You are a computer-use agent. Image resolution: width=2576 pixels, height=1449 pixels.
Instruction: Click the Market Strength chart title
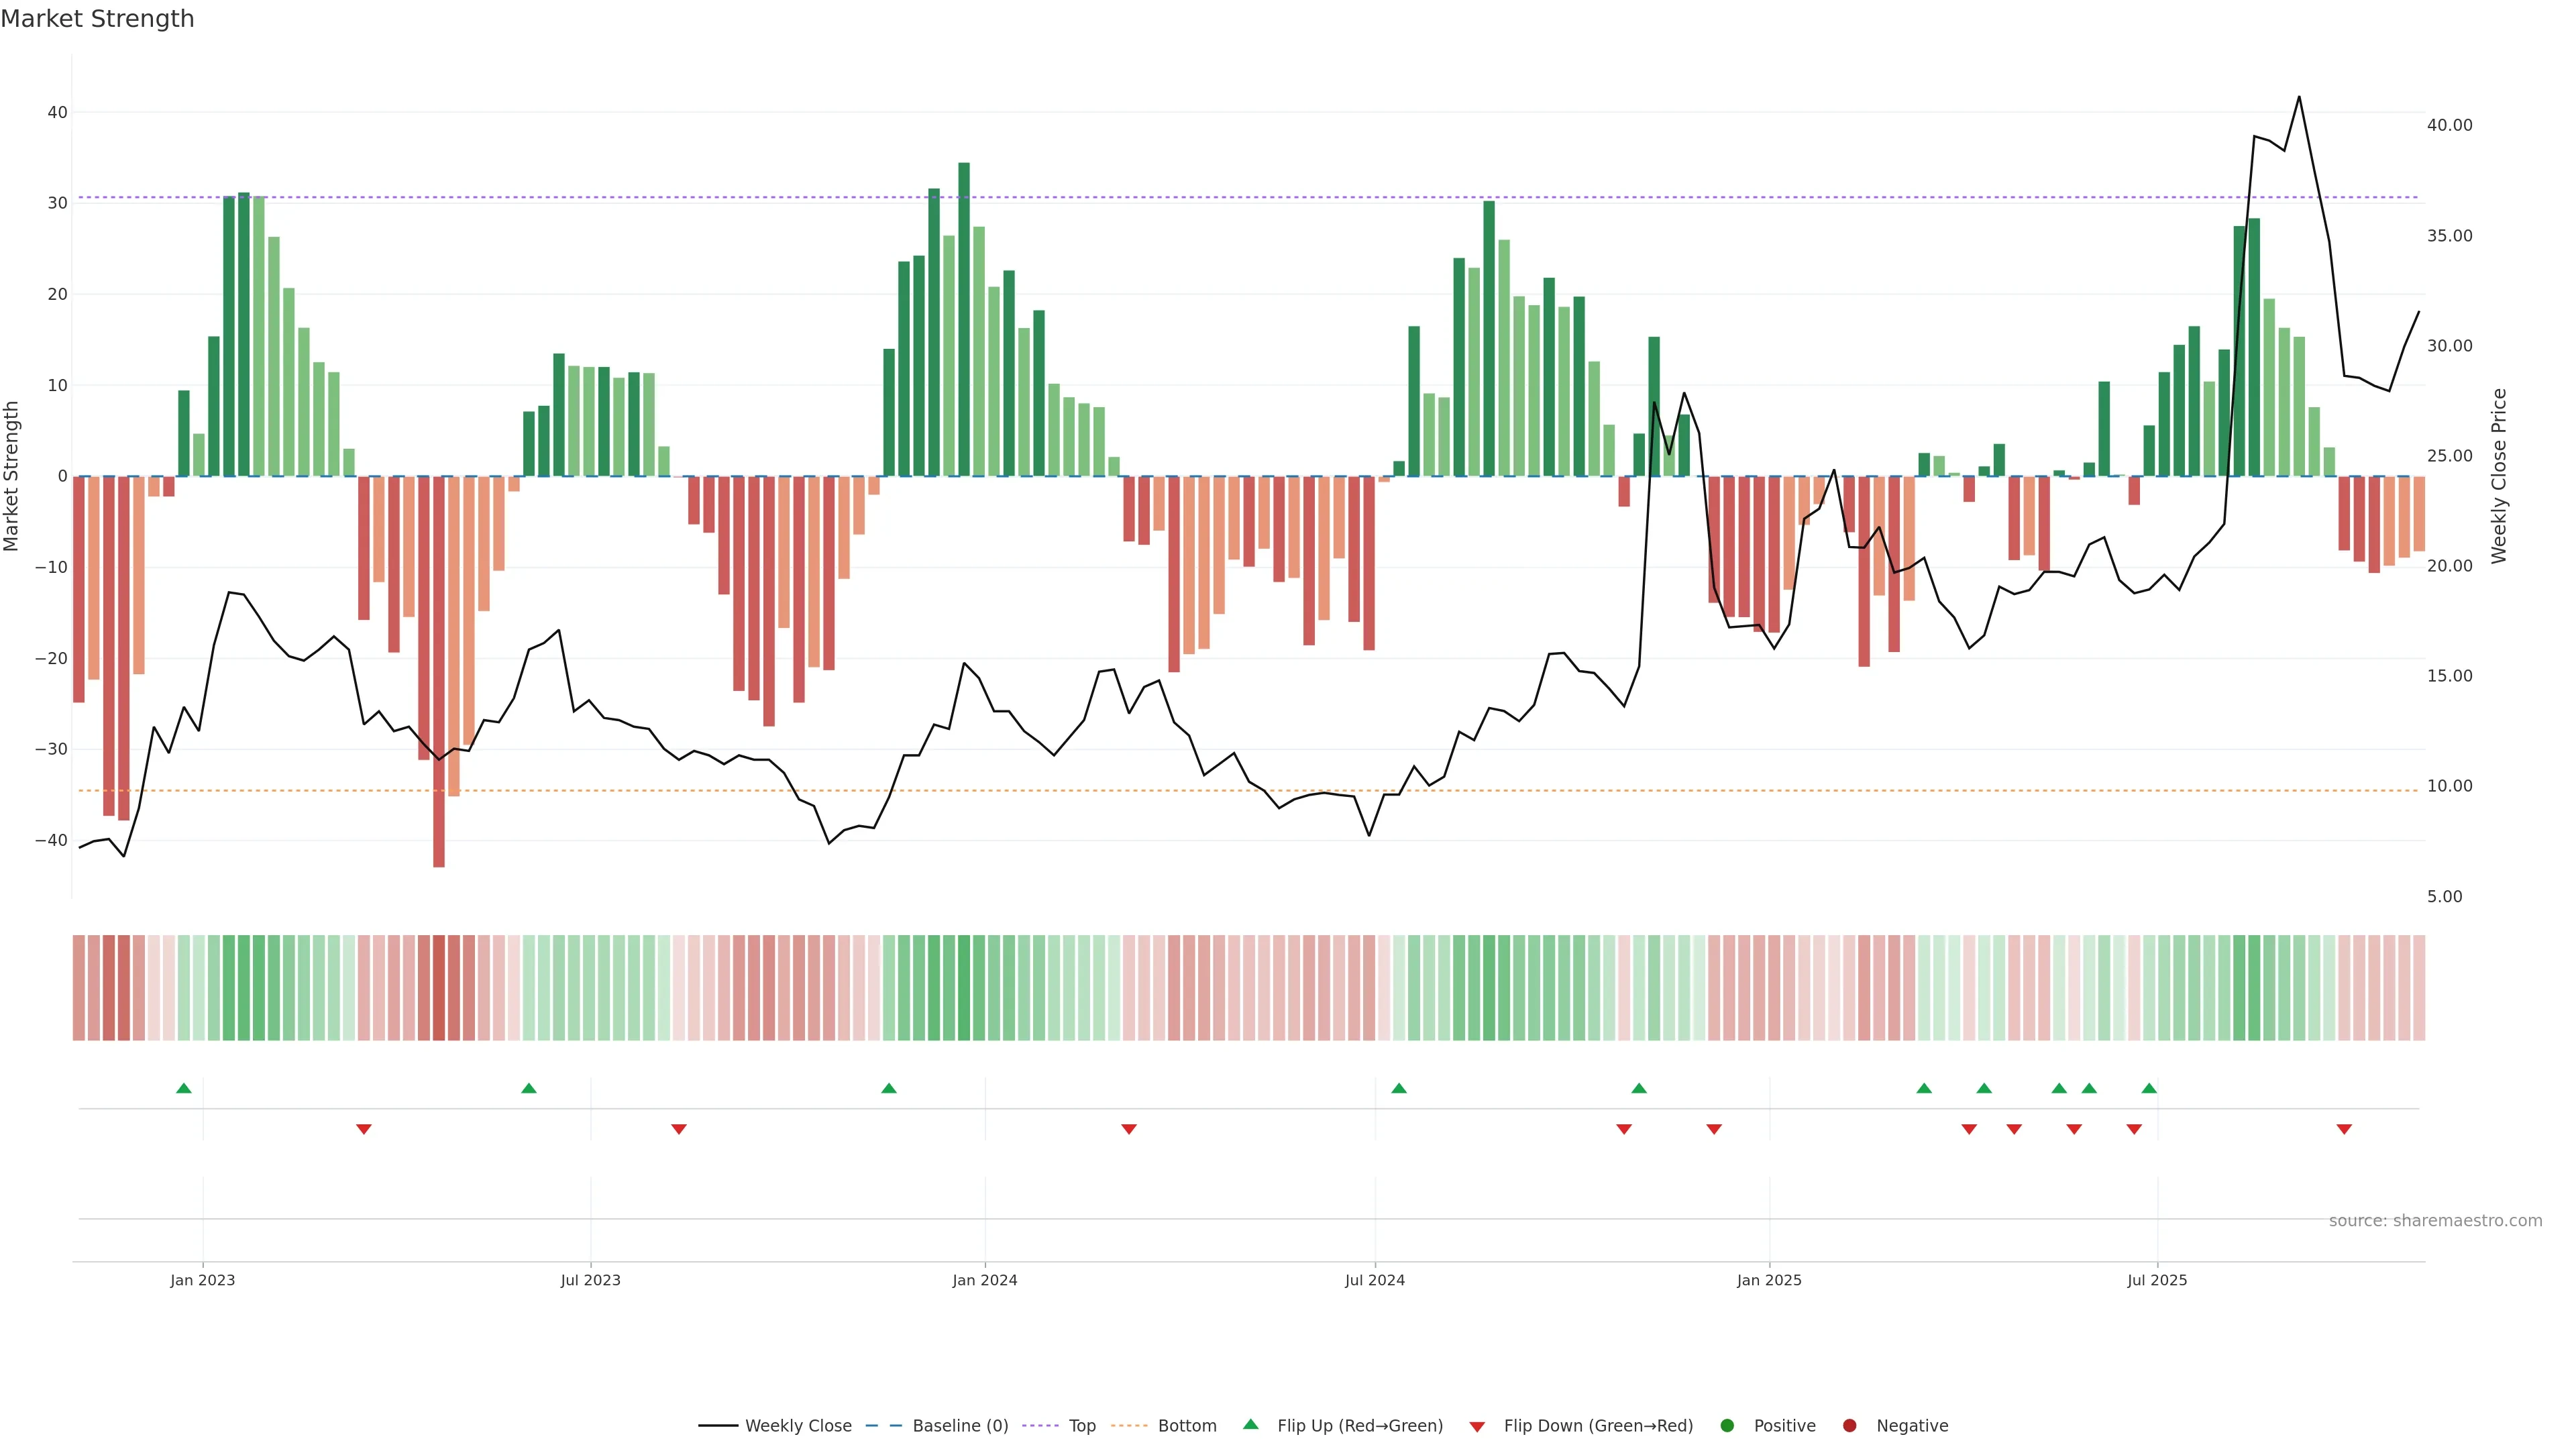coord(97,19)
